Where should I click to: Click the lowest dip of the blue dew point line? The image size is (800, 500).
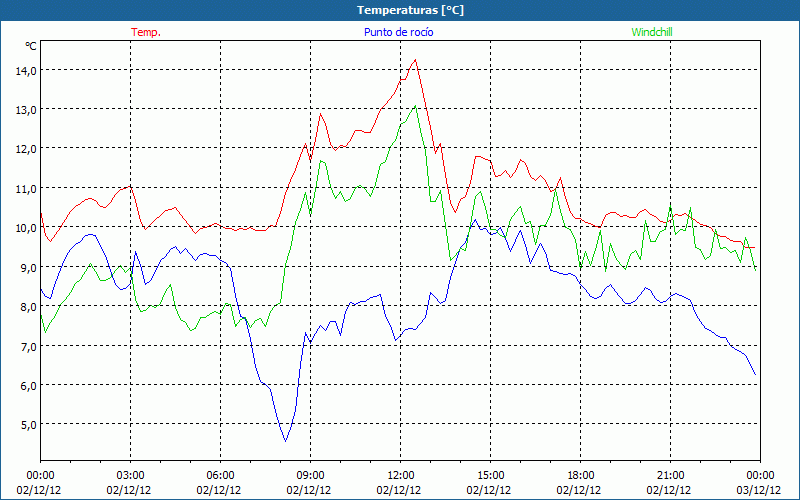click(x=285, y=440)
